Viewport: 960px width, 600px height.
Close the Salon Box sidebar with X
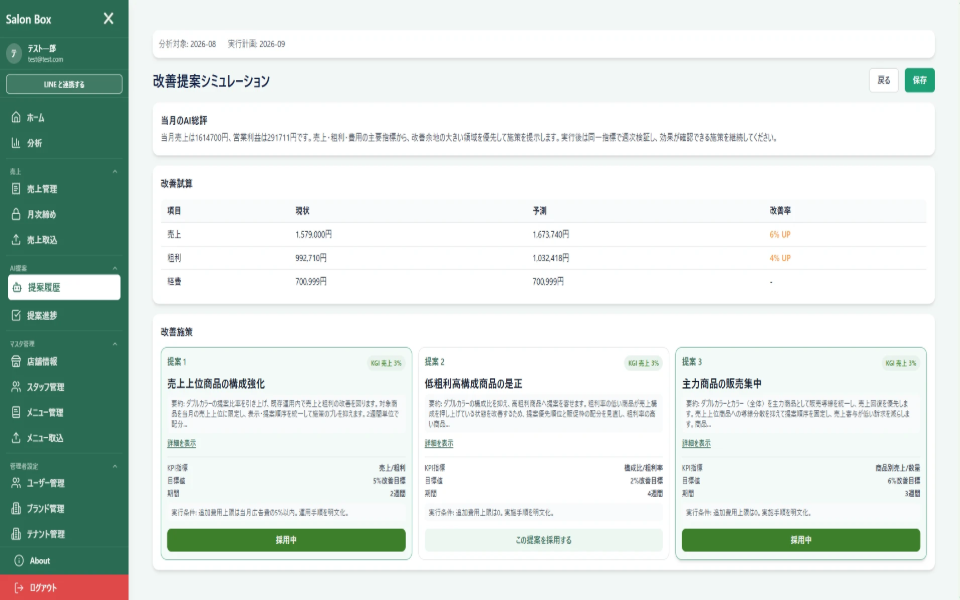(x=108, y=18)
